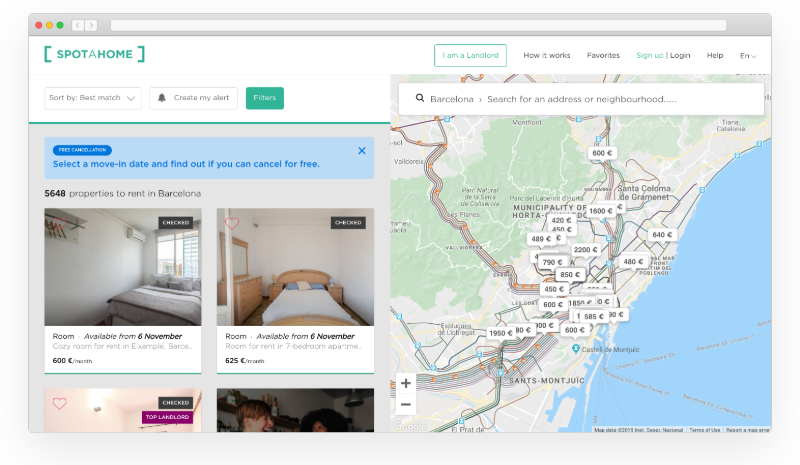Viewport: 800px width, 465px height.
Task: Click the Report a map error link
Action: [x=748, y=430]
